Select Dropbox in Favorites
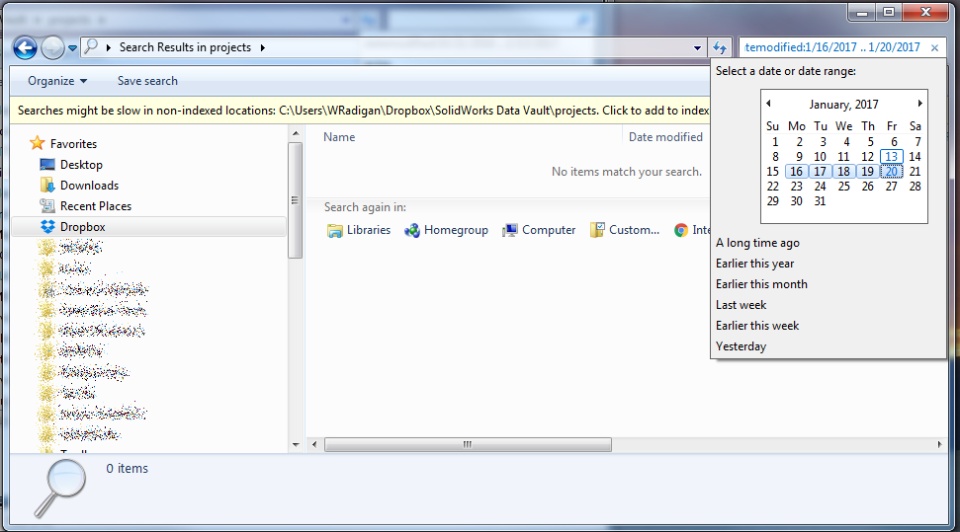This screenshot has width=960, height=532. pos(83,227)
